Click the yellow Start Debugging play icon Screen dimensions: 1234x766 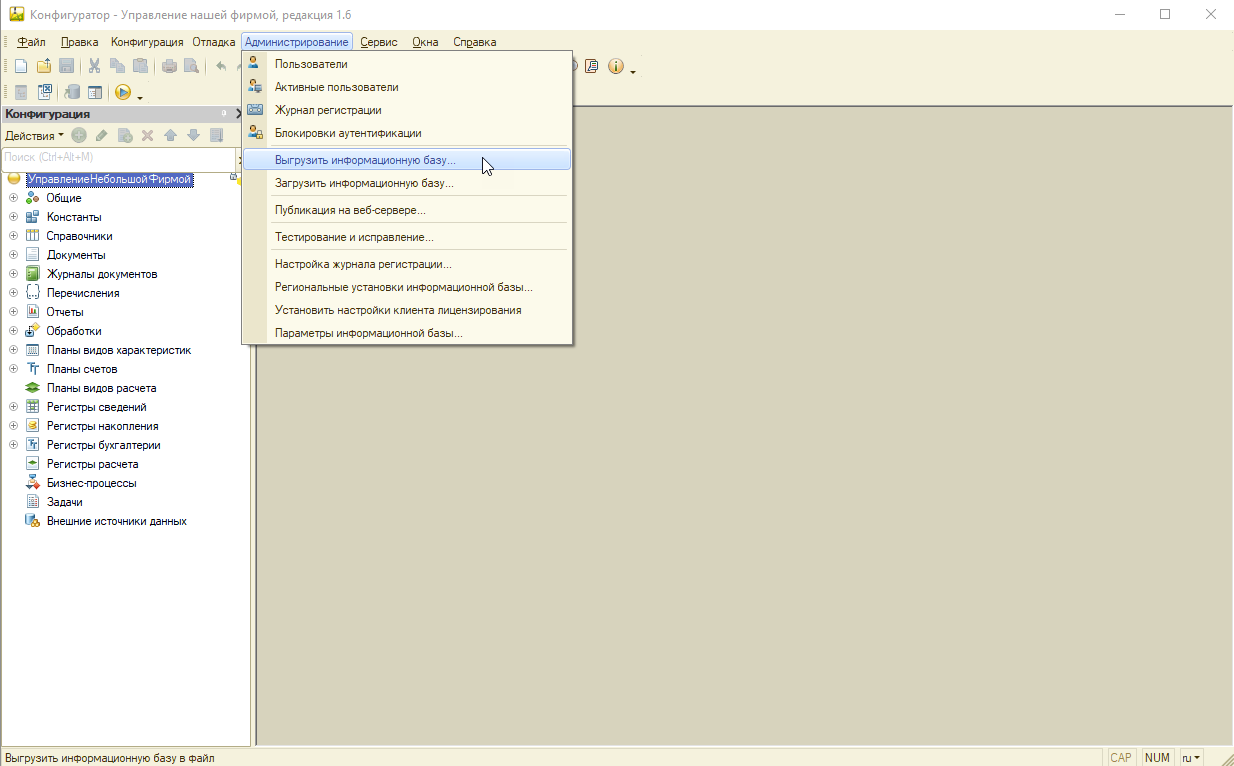tap(122, 92)
